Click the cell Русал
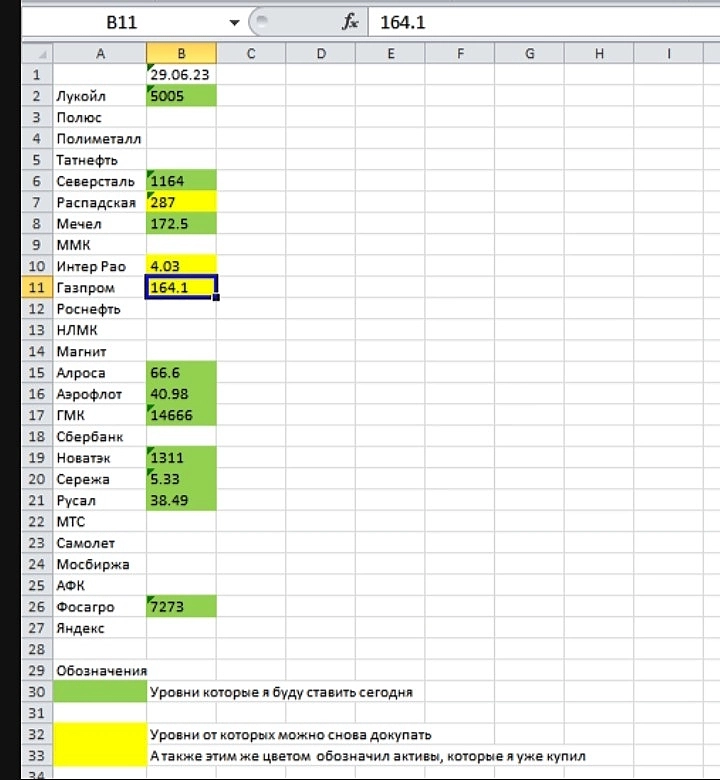Screen dimensions: 720x780 tap(100, 500)
